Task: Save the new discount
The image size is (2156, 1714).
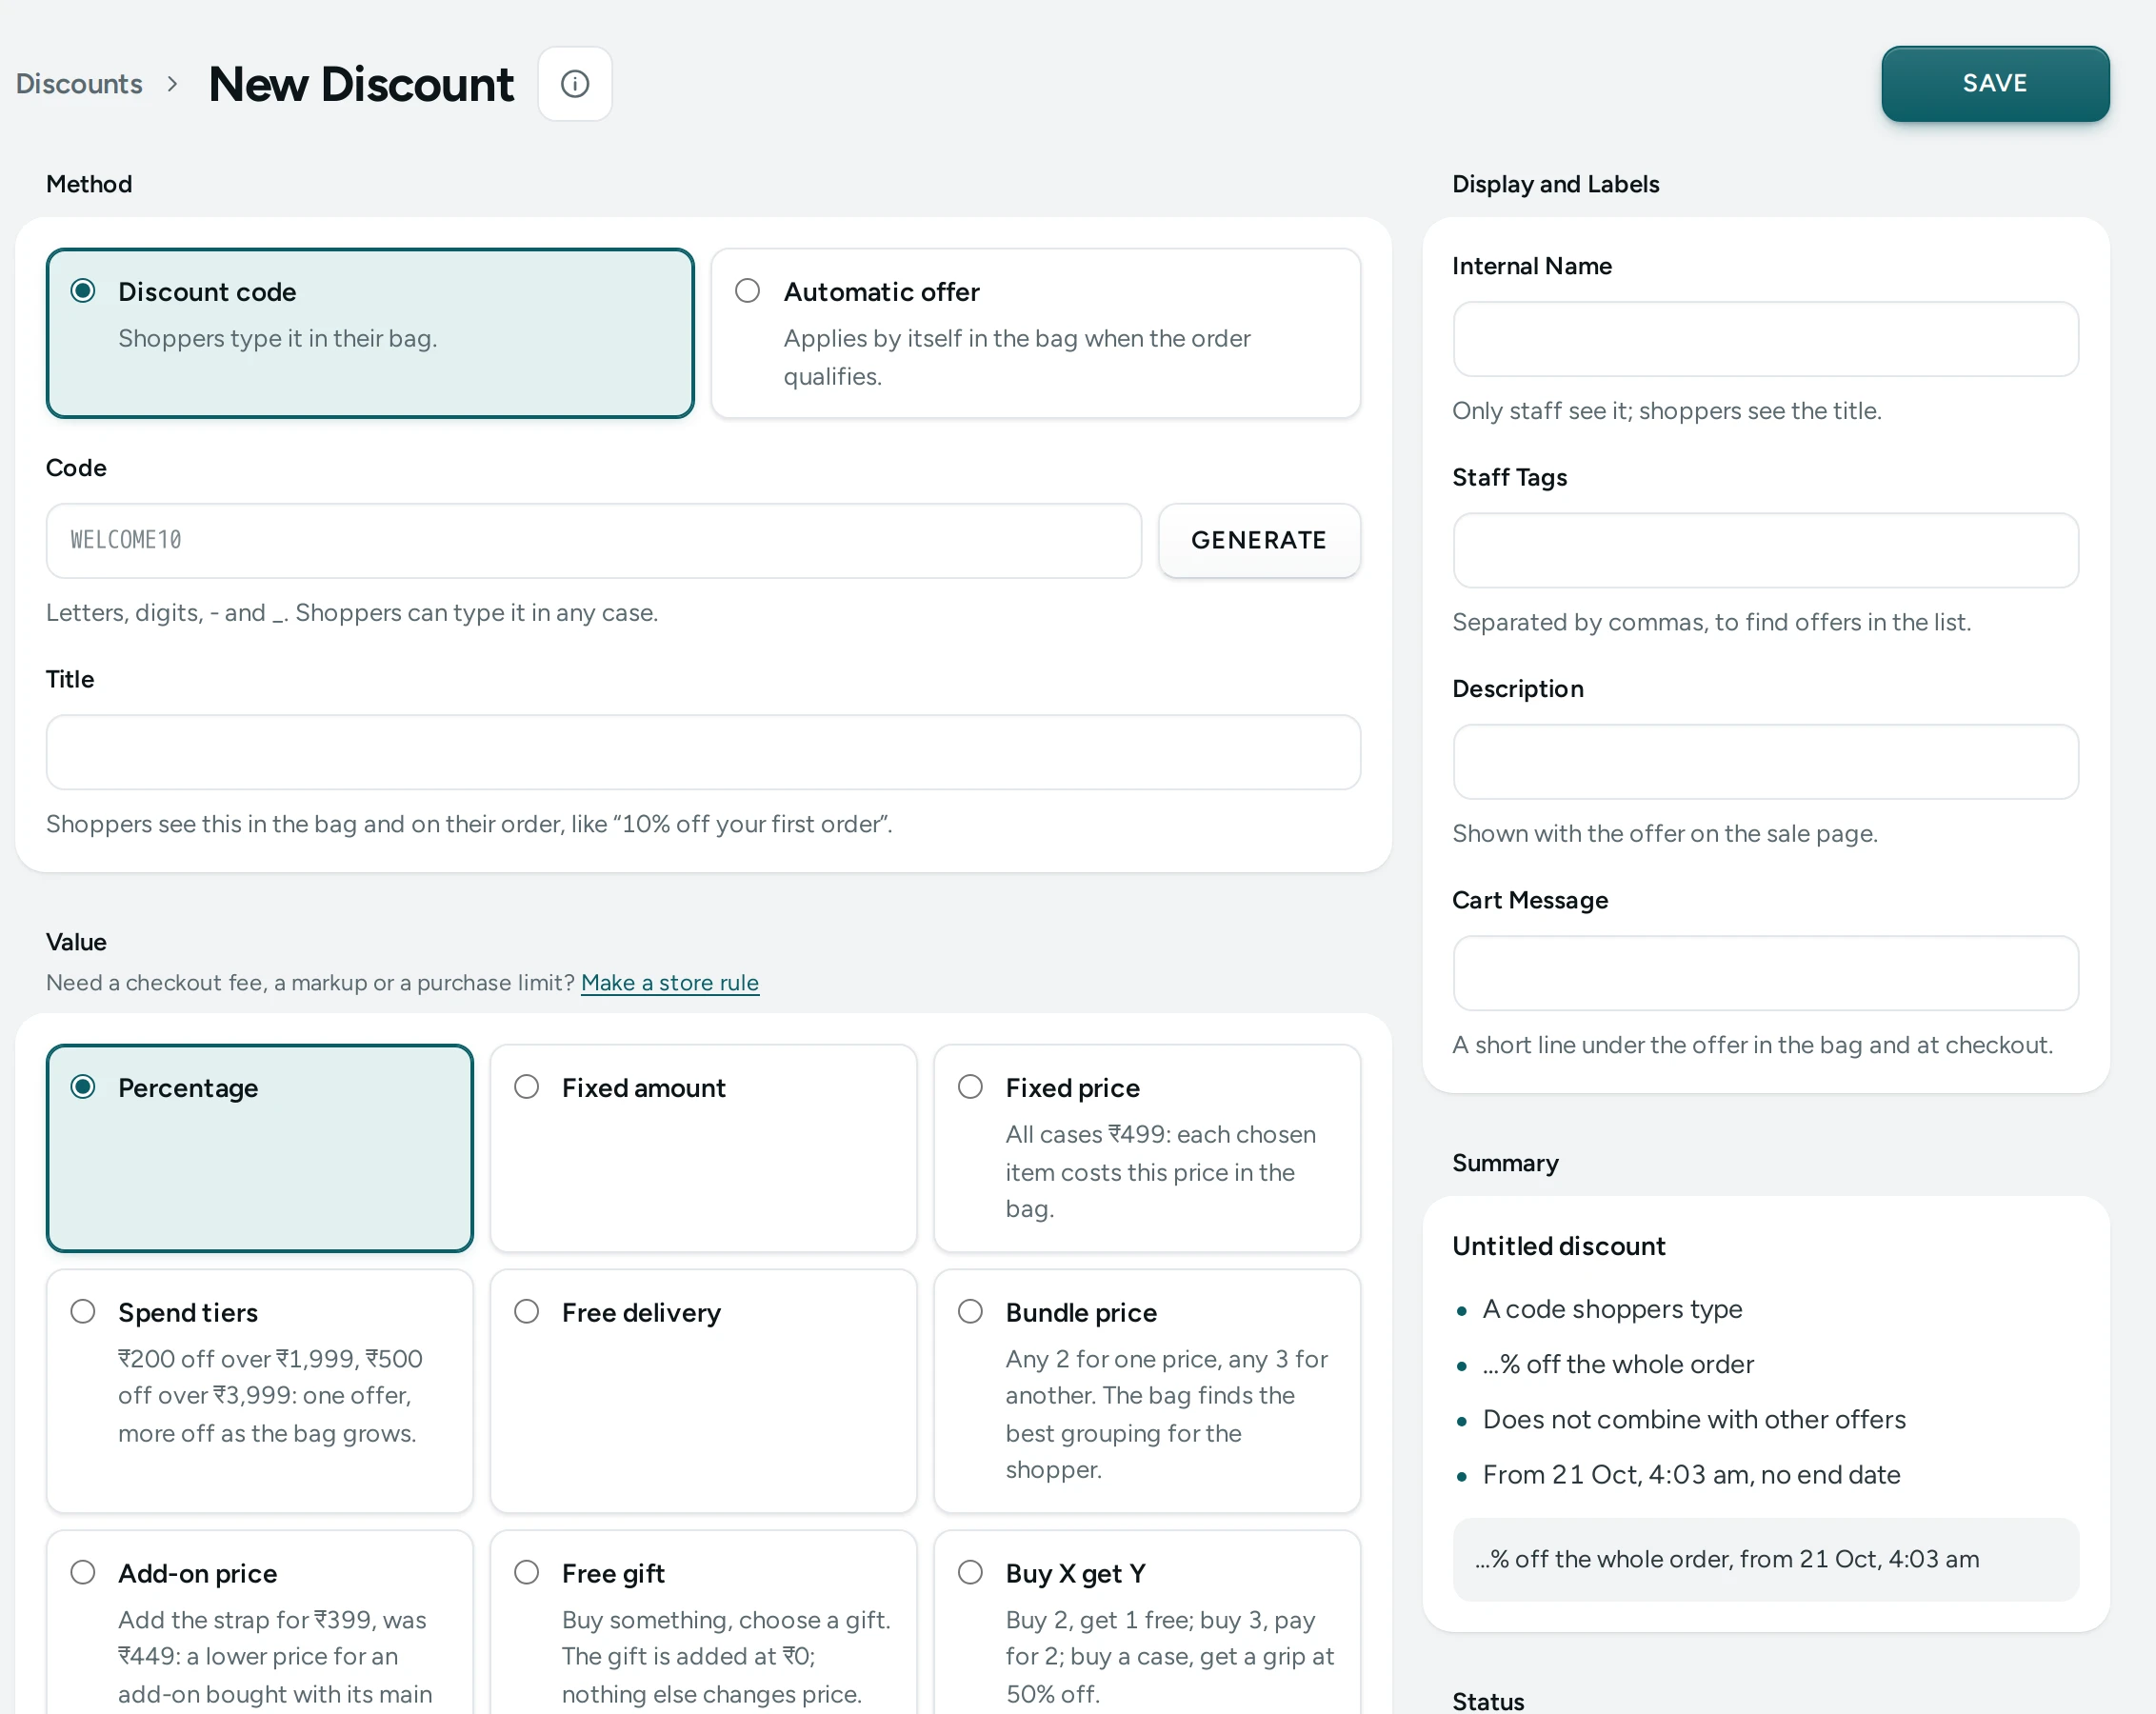Action: (x=1994, y=84)
